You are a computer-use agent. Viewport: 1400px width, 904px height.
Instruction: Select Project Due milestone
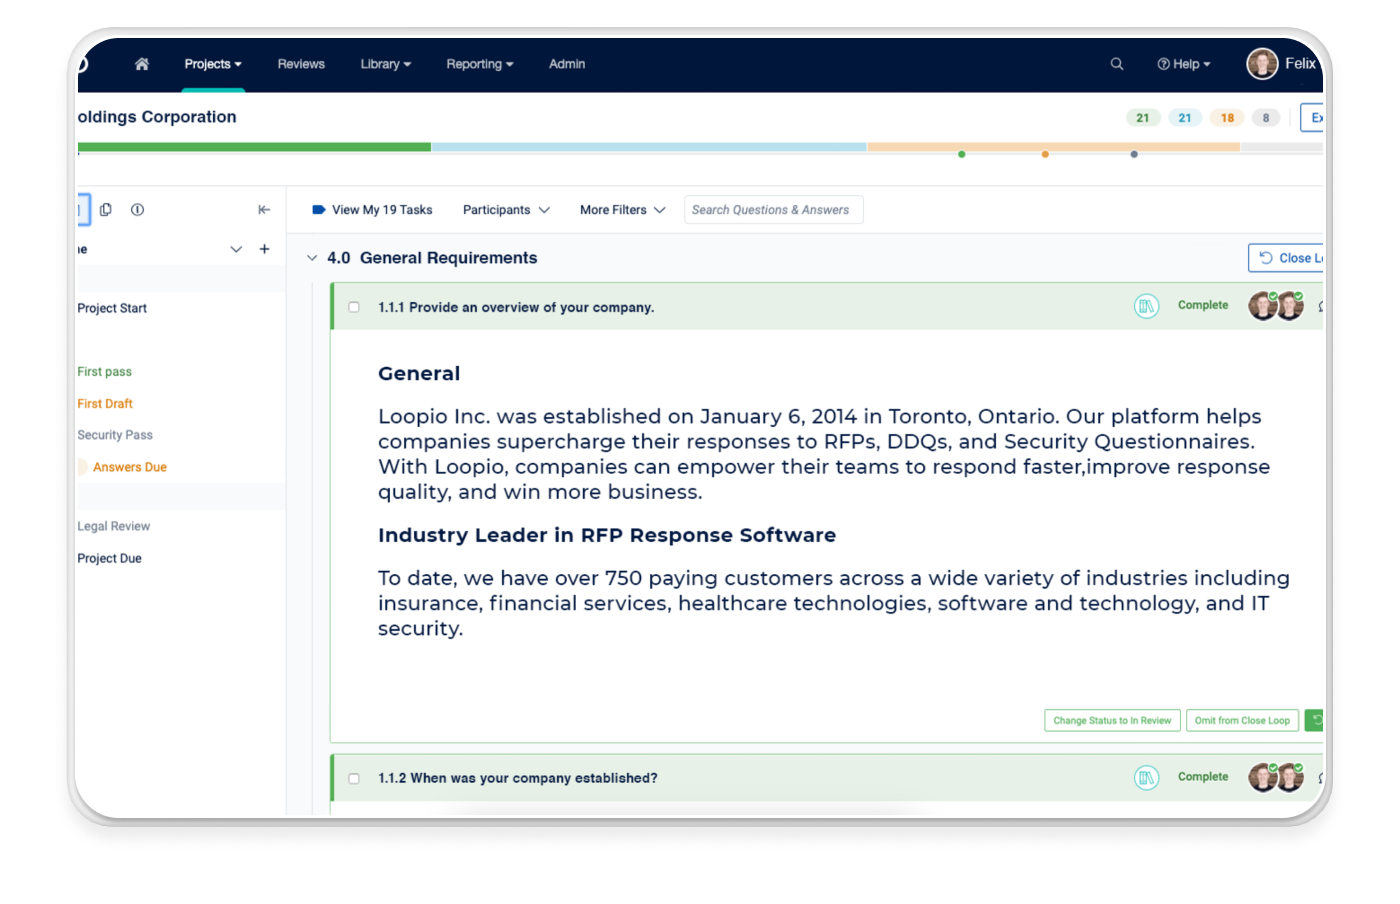click(x=110, y=558)
